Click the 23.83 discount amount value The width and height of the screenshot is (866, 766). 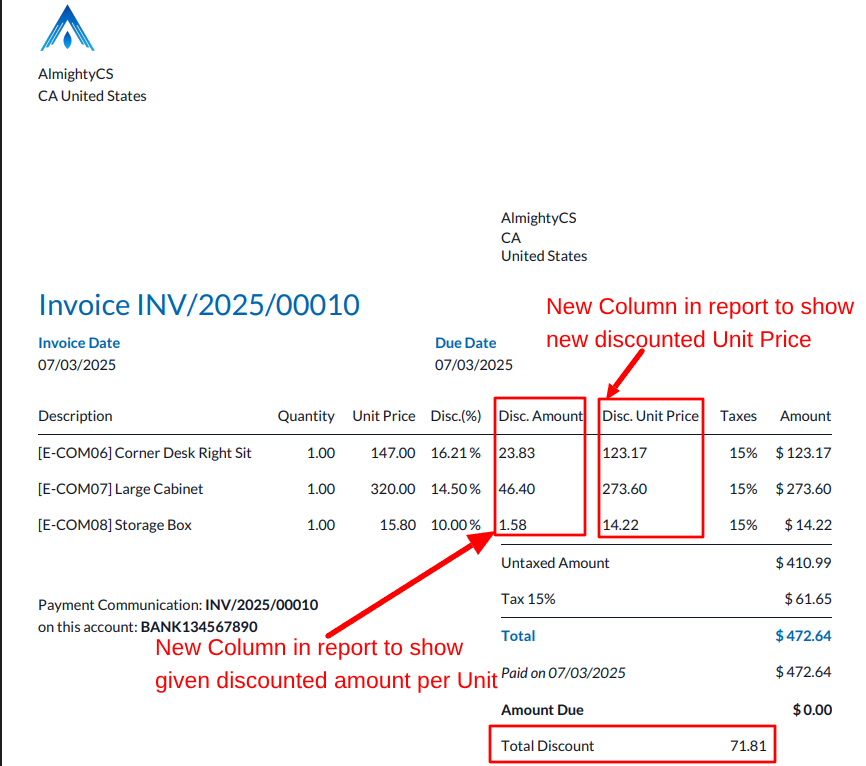(517, 453)
